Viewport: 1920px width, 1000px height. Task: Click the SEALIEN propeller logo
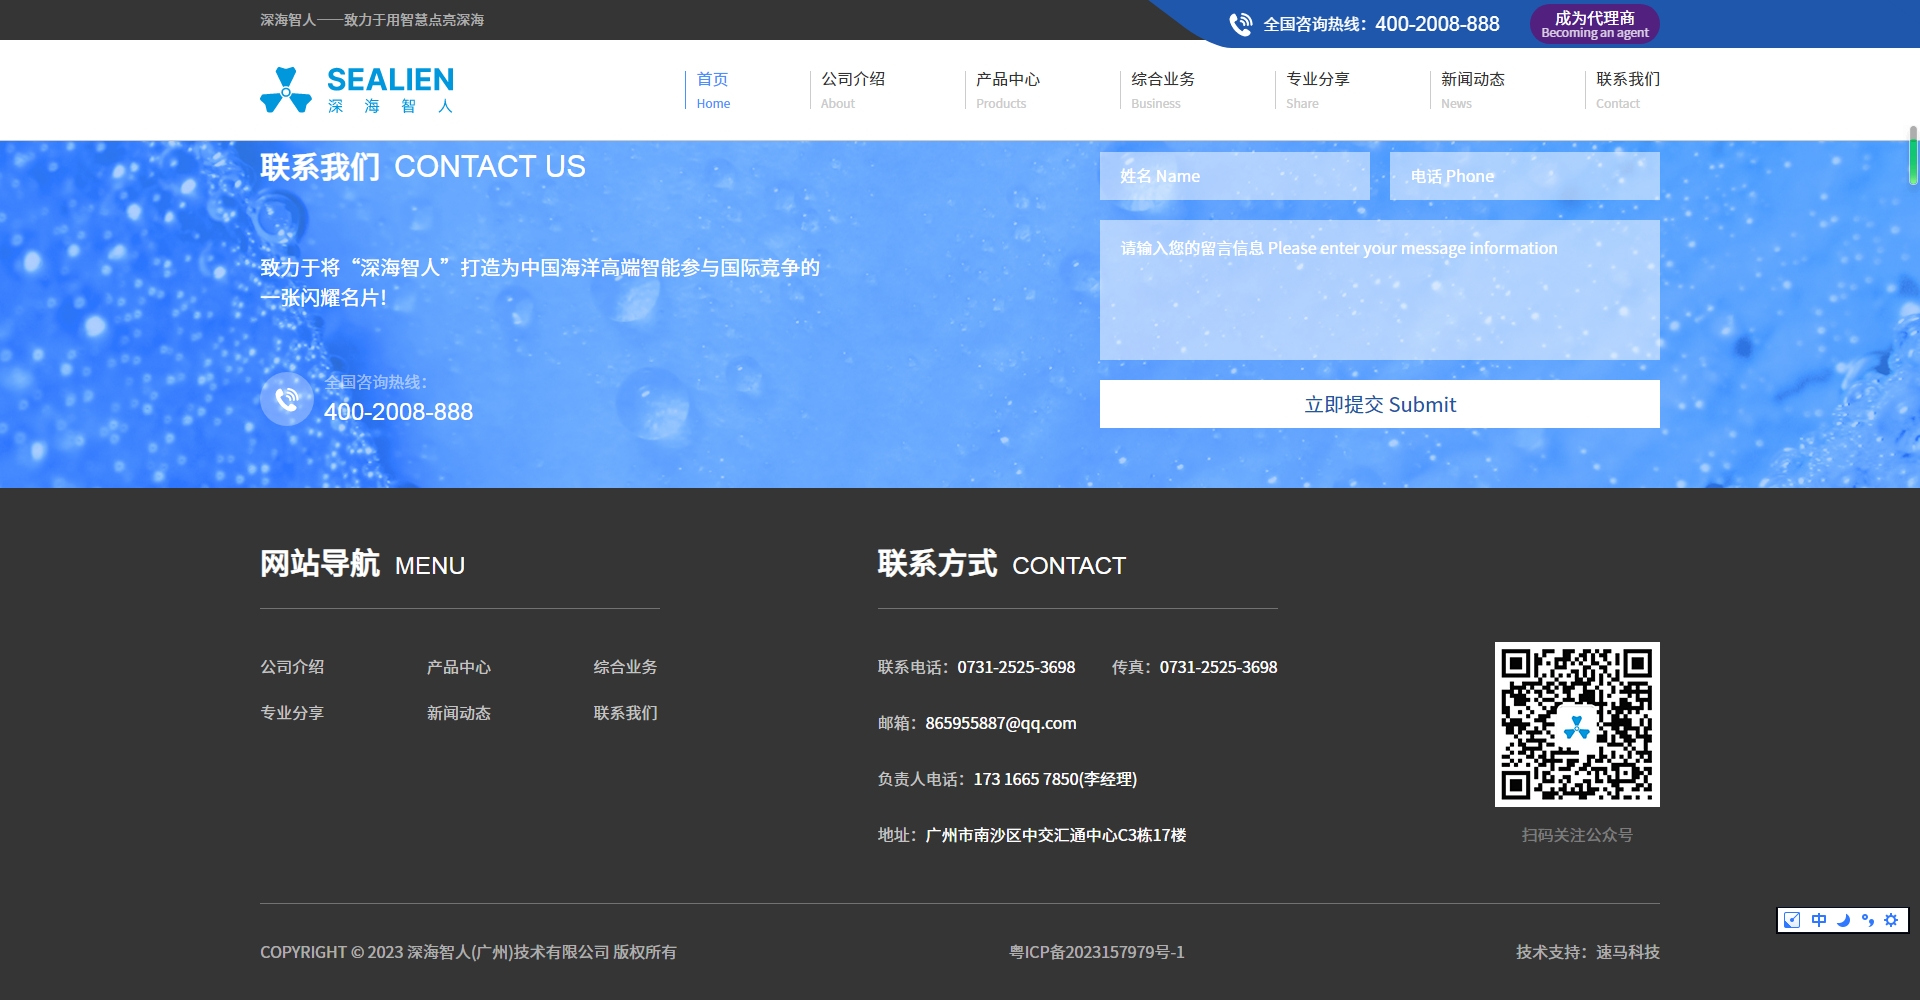[x=286, y=90]
